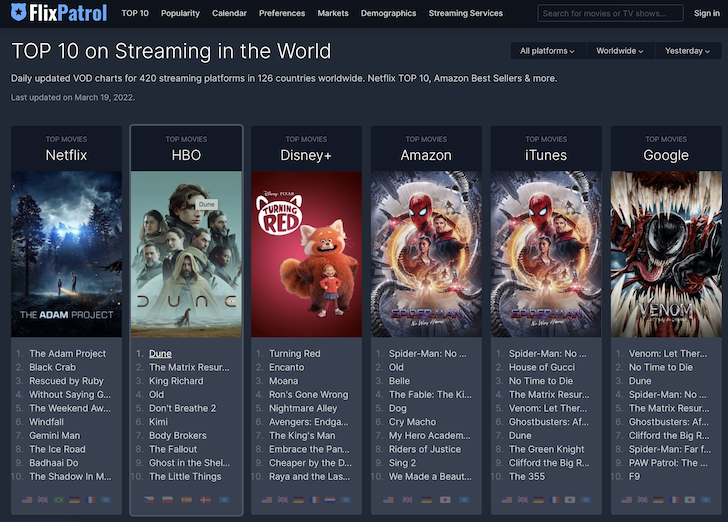Select the France flag under Disney+ list

coord(314,500)
